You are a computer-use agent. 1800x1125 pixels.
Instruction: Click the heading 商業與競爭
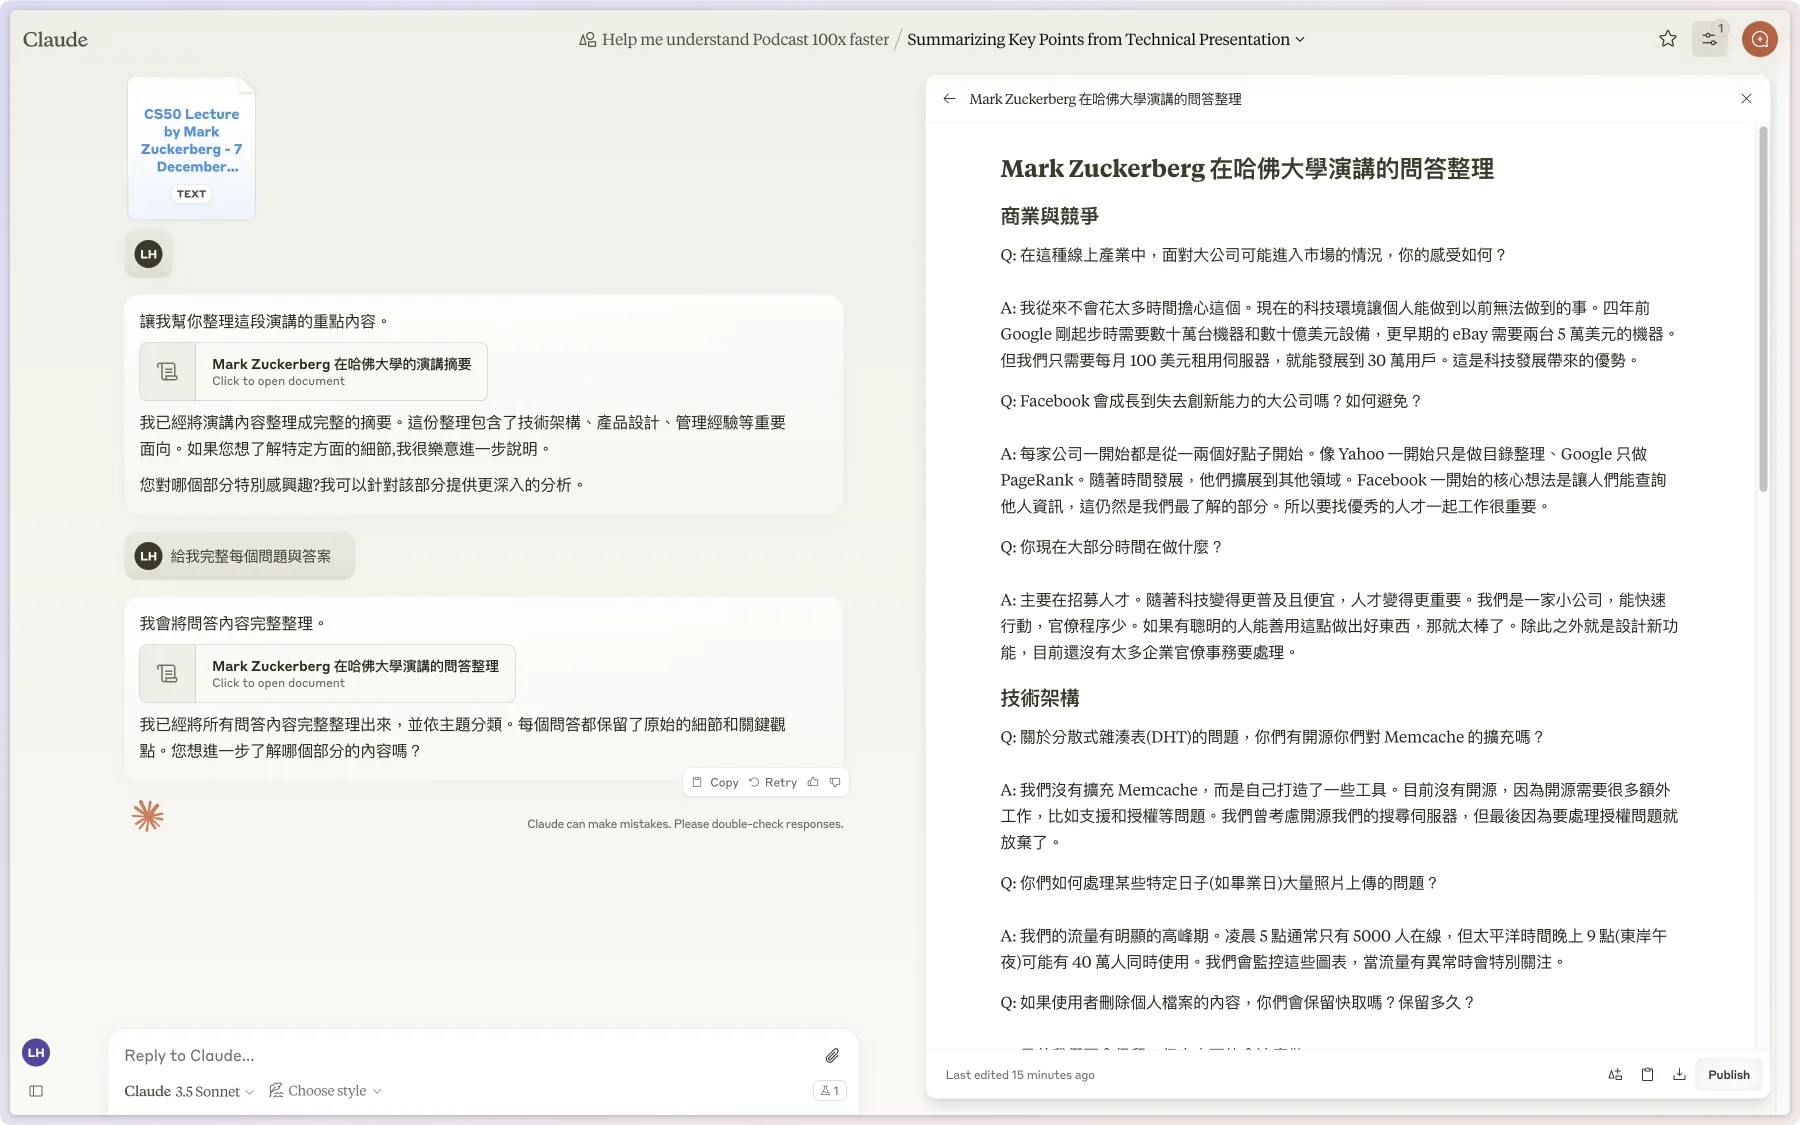[x=1049, y=216]
